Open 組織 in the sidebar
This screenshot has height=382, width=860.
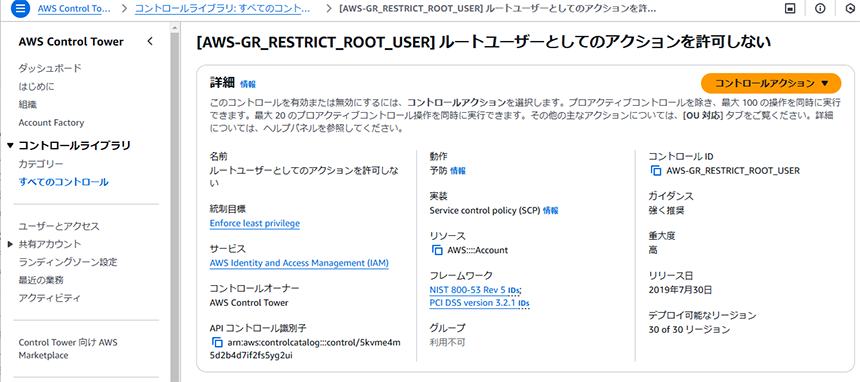[27, 104]
